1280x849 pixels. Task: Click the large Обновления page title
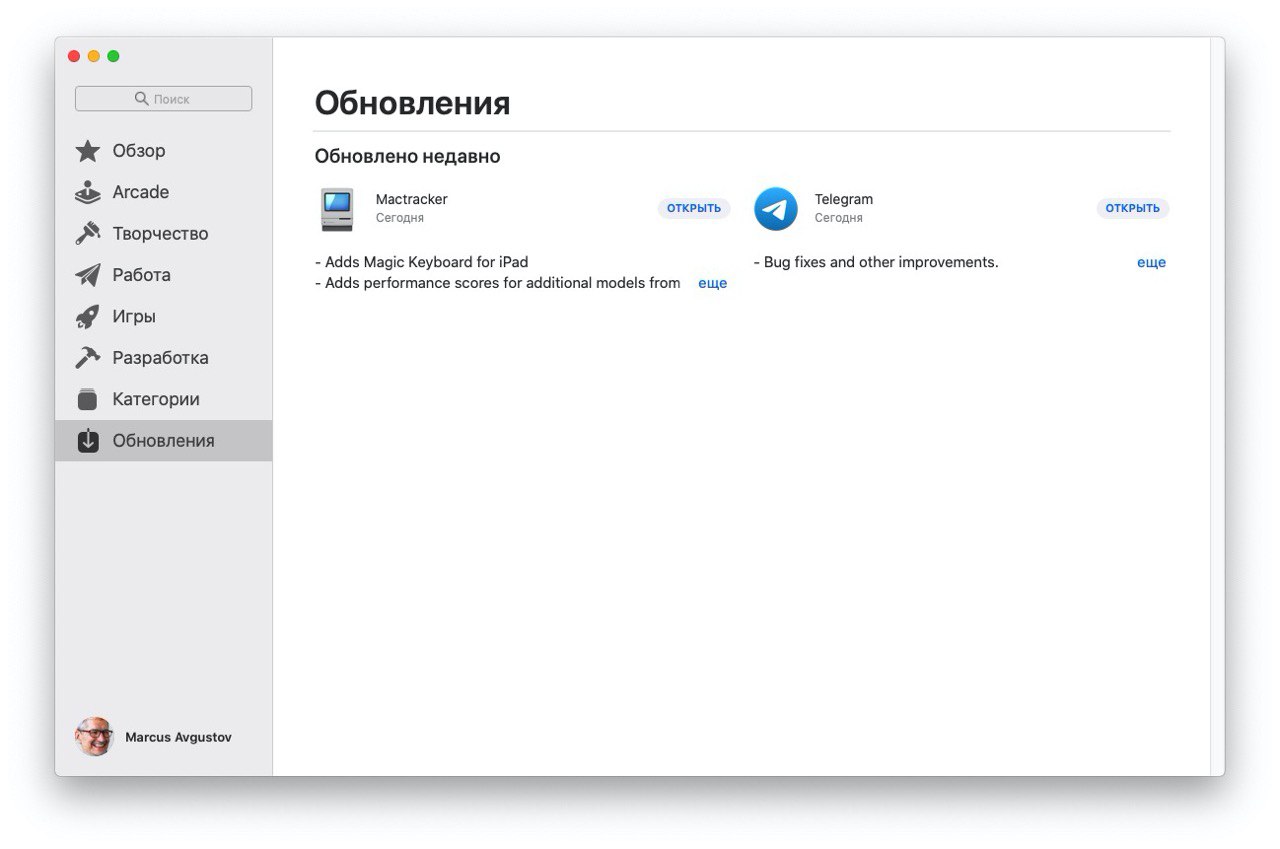(x=413, y=103)
